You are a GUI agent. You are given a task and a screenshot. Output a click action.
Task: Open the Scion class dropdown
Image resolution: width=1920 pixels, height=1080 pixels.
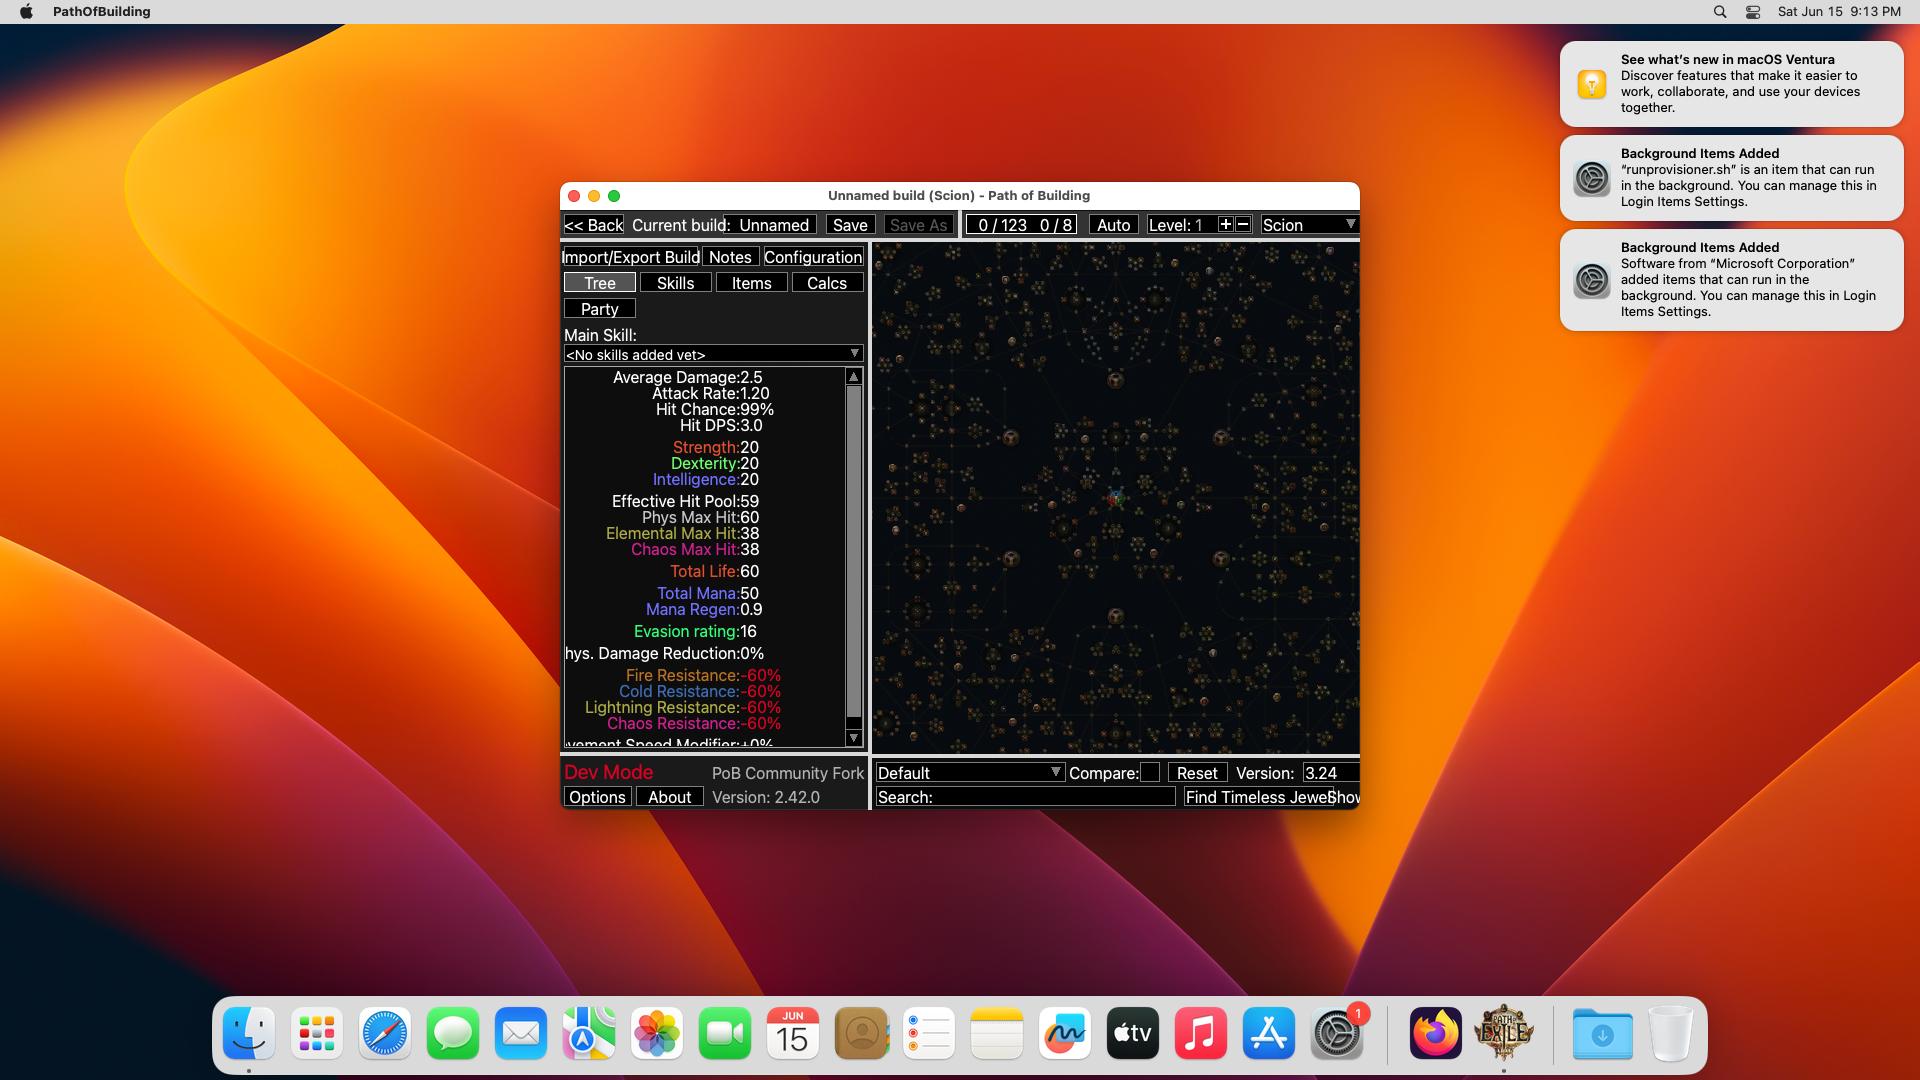pos(1309,225)
